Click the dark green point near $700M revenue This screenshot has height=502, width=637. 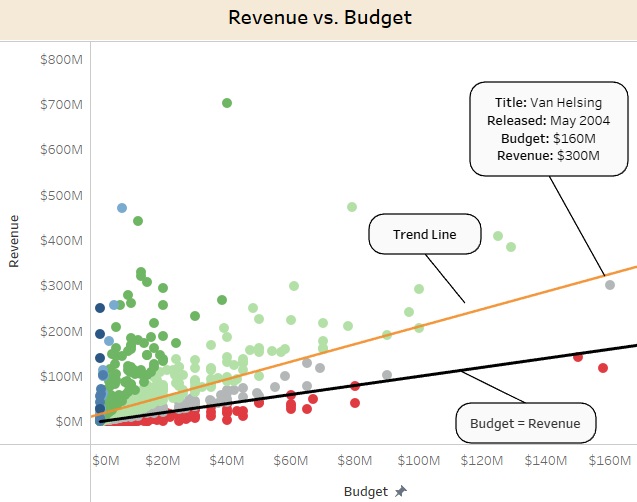tap(227, 103)
